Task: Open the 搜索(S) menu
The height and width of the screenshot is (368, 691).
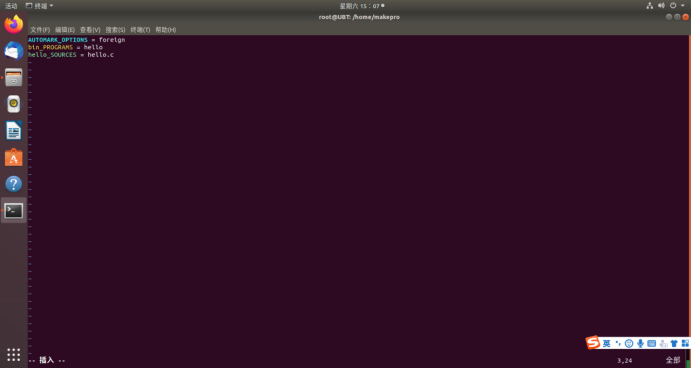Action: 115,30
